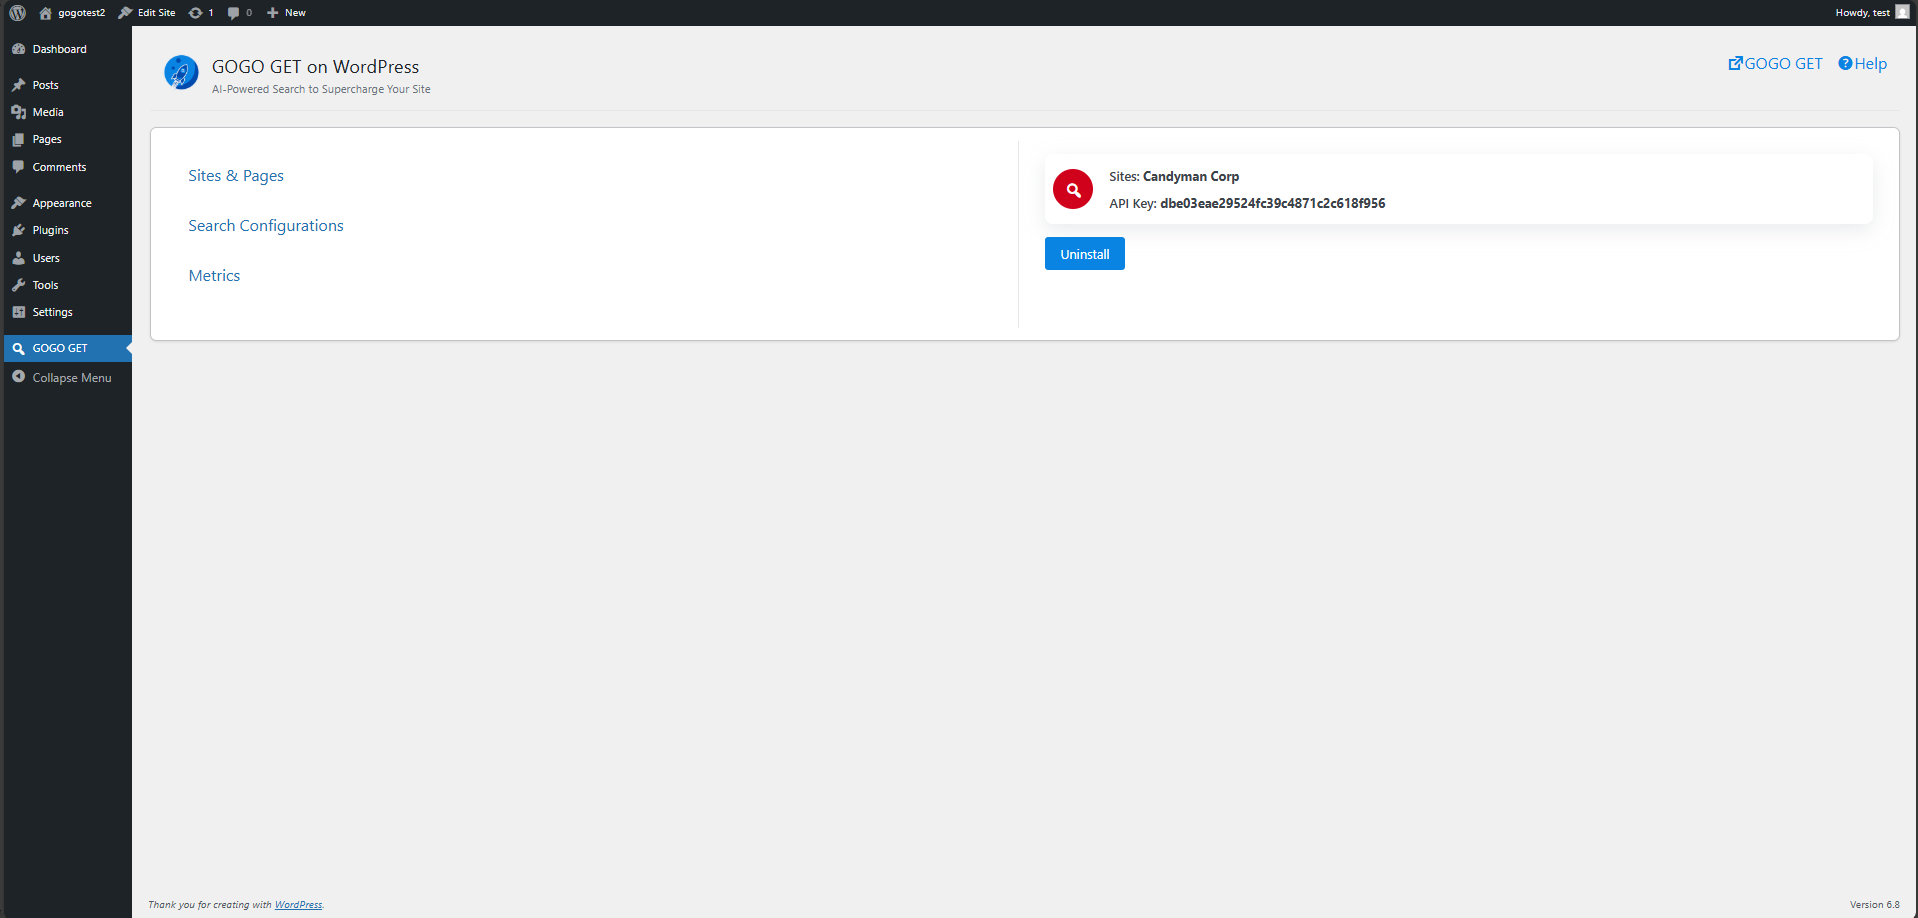
Task: Click the home icon beside gogotest2
Action: point(45,13)
